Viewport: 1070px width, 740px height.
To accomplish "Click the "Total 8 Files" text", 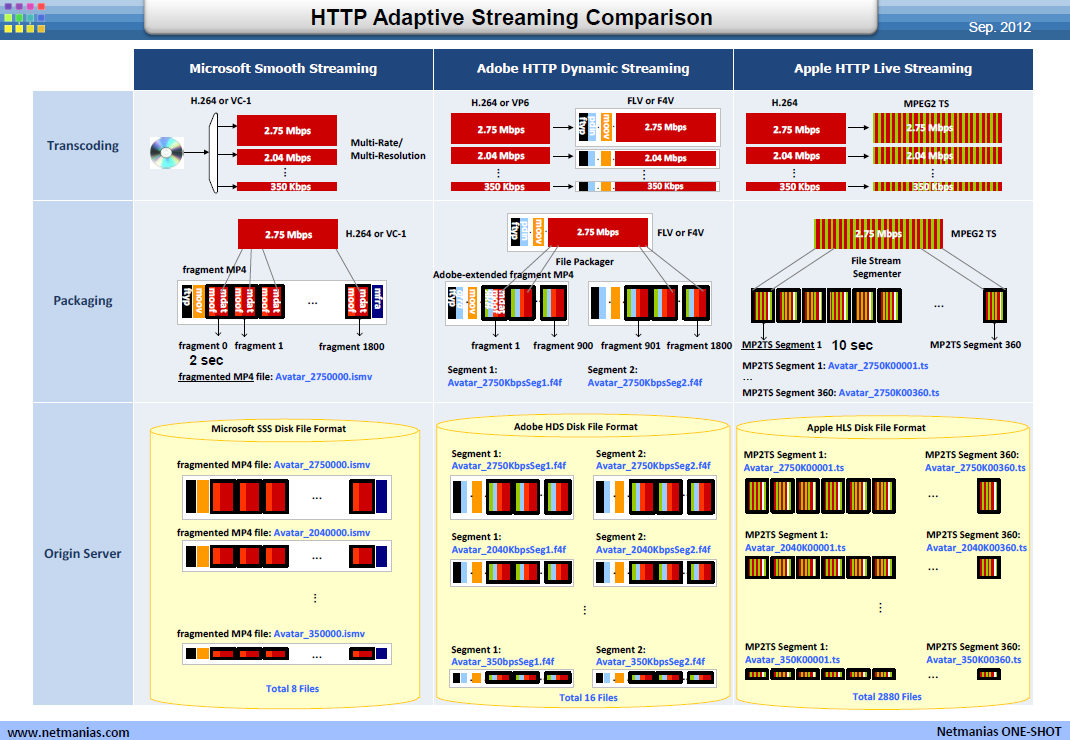I will [x=292, y=689].
